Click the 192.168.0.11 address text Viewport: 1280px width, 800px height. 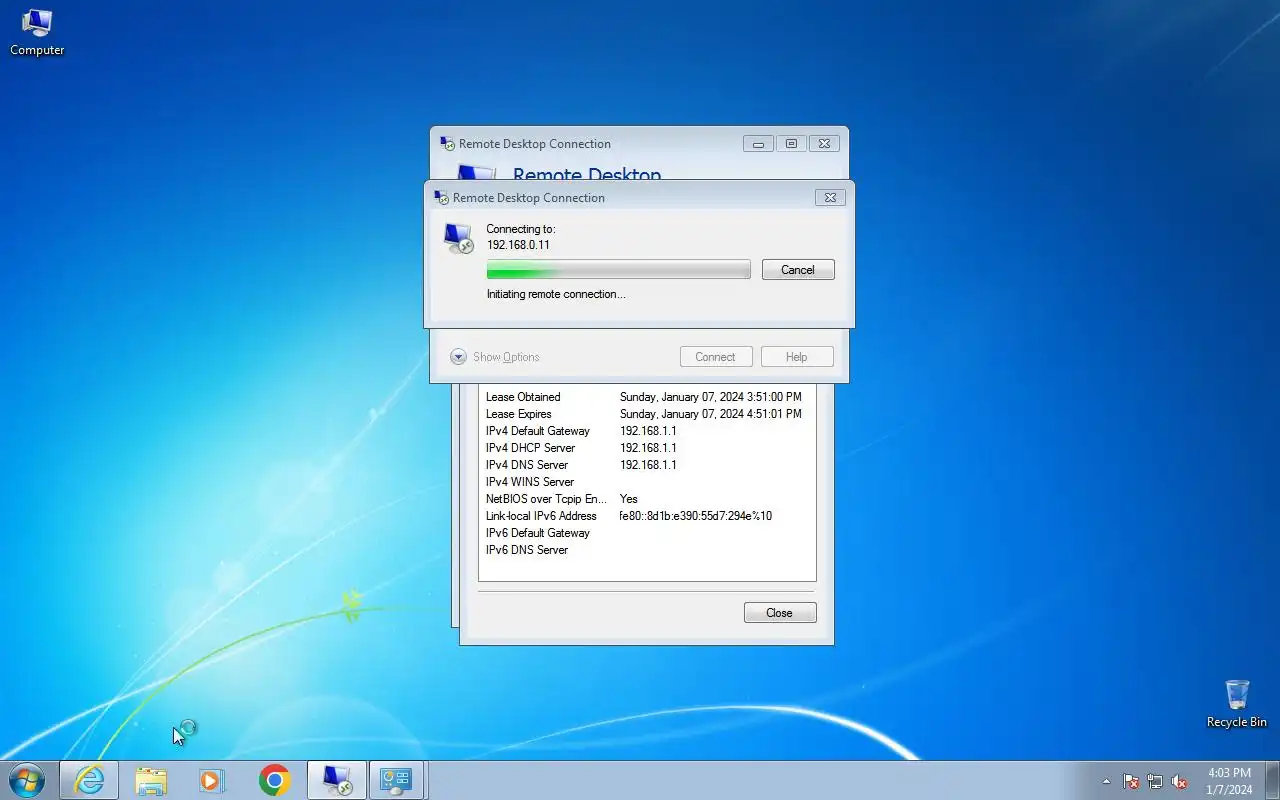[518, 245]
